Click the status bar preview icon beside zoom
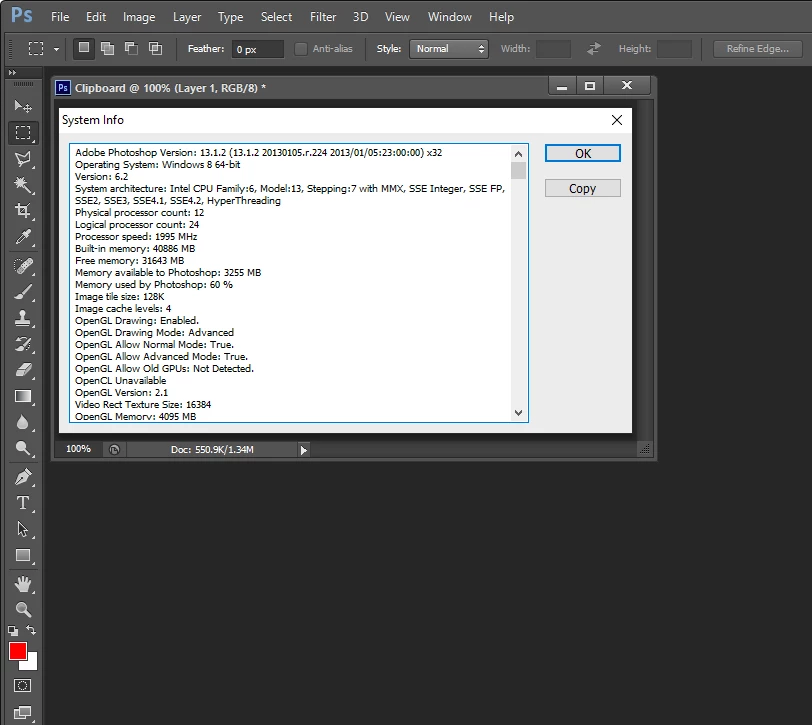Viewport: 812px width, 725px height. tap(114, 450)
